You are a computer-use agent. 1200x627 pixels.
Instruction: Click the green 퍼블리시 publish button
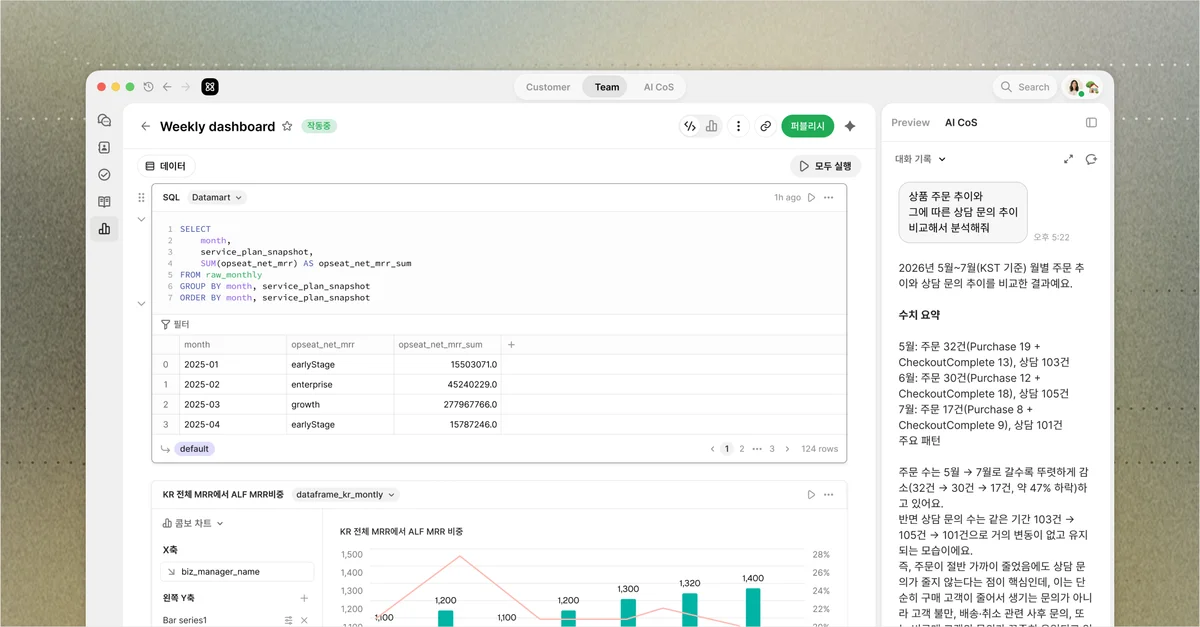pyautogui.click(x=807, y=126)
